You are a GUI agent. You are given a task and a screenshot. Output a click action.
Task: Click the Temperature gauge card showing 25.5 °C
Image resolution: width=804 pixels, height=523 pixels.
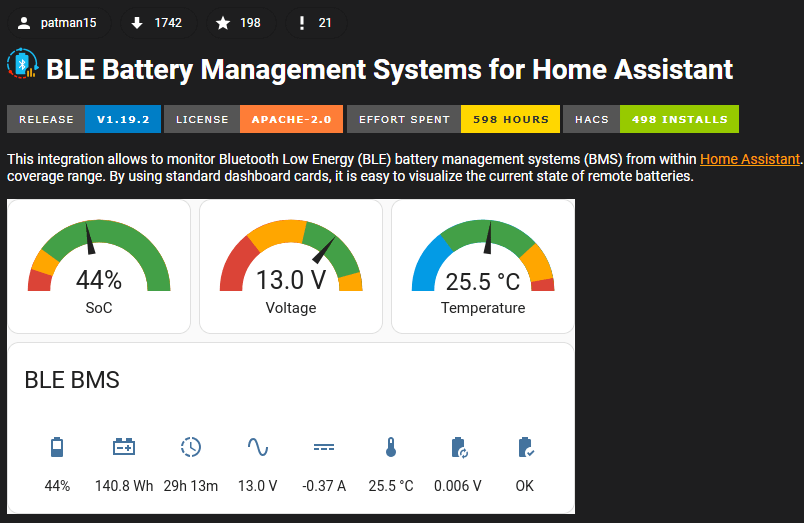[483, 266]
